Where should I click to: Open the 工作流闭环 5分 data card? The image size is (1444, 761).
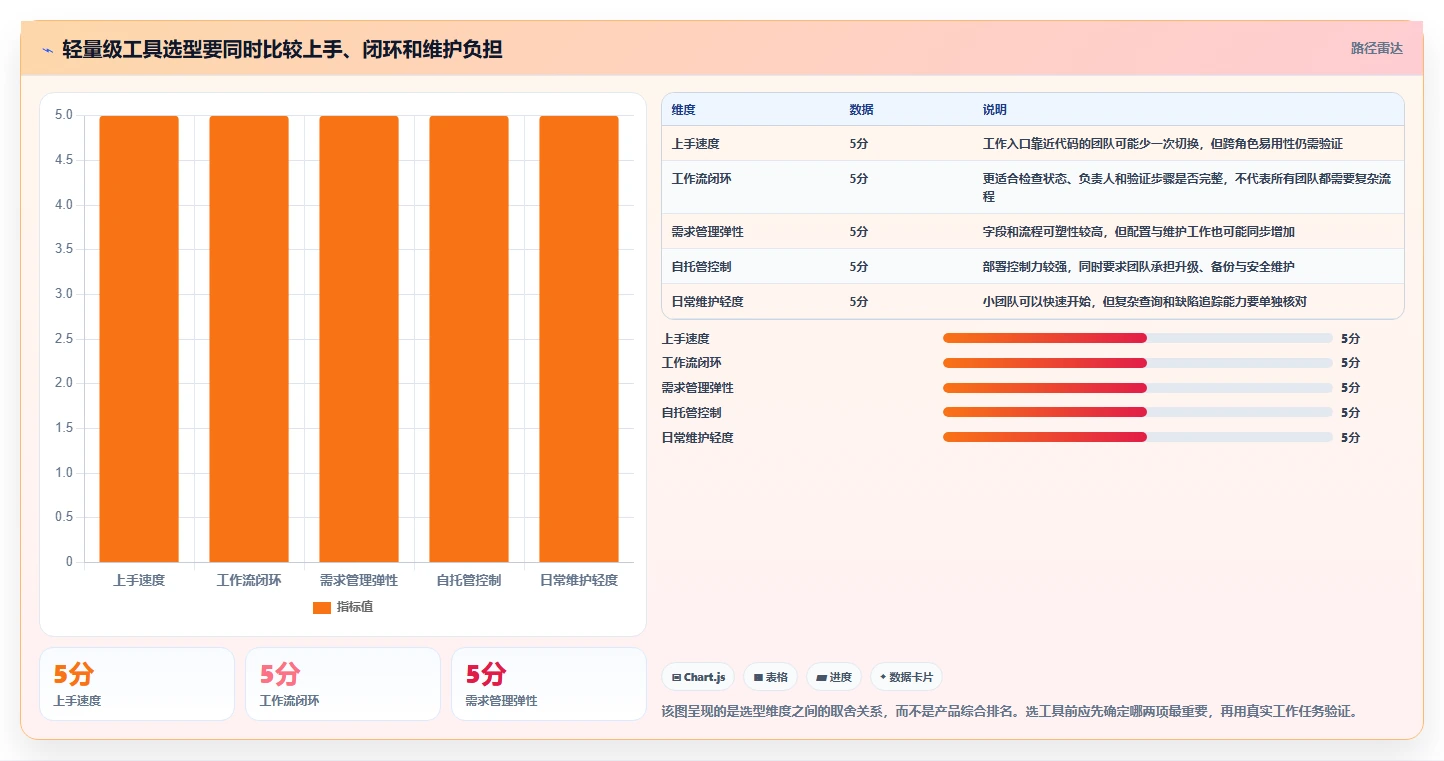[x=343, y=684]
